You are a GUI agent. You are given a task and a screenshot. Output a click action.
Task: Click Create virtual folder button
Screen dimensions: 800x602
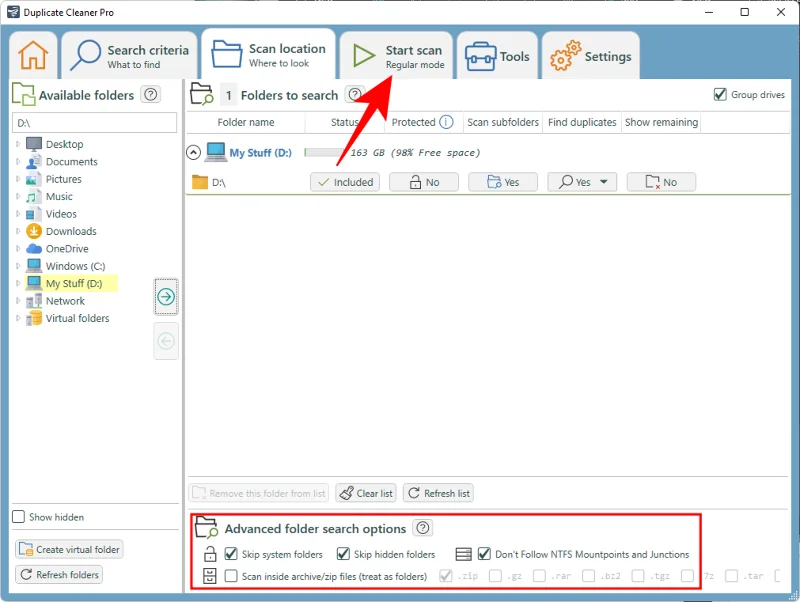[69, 550]
